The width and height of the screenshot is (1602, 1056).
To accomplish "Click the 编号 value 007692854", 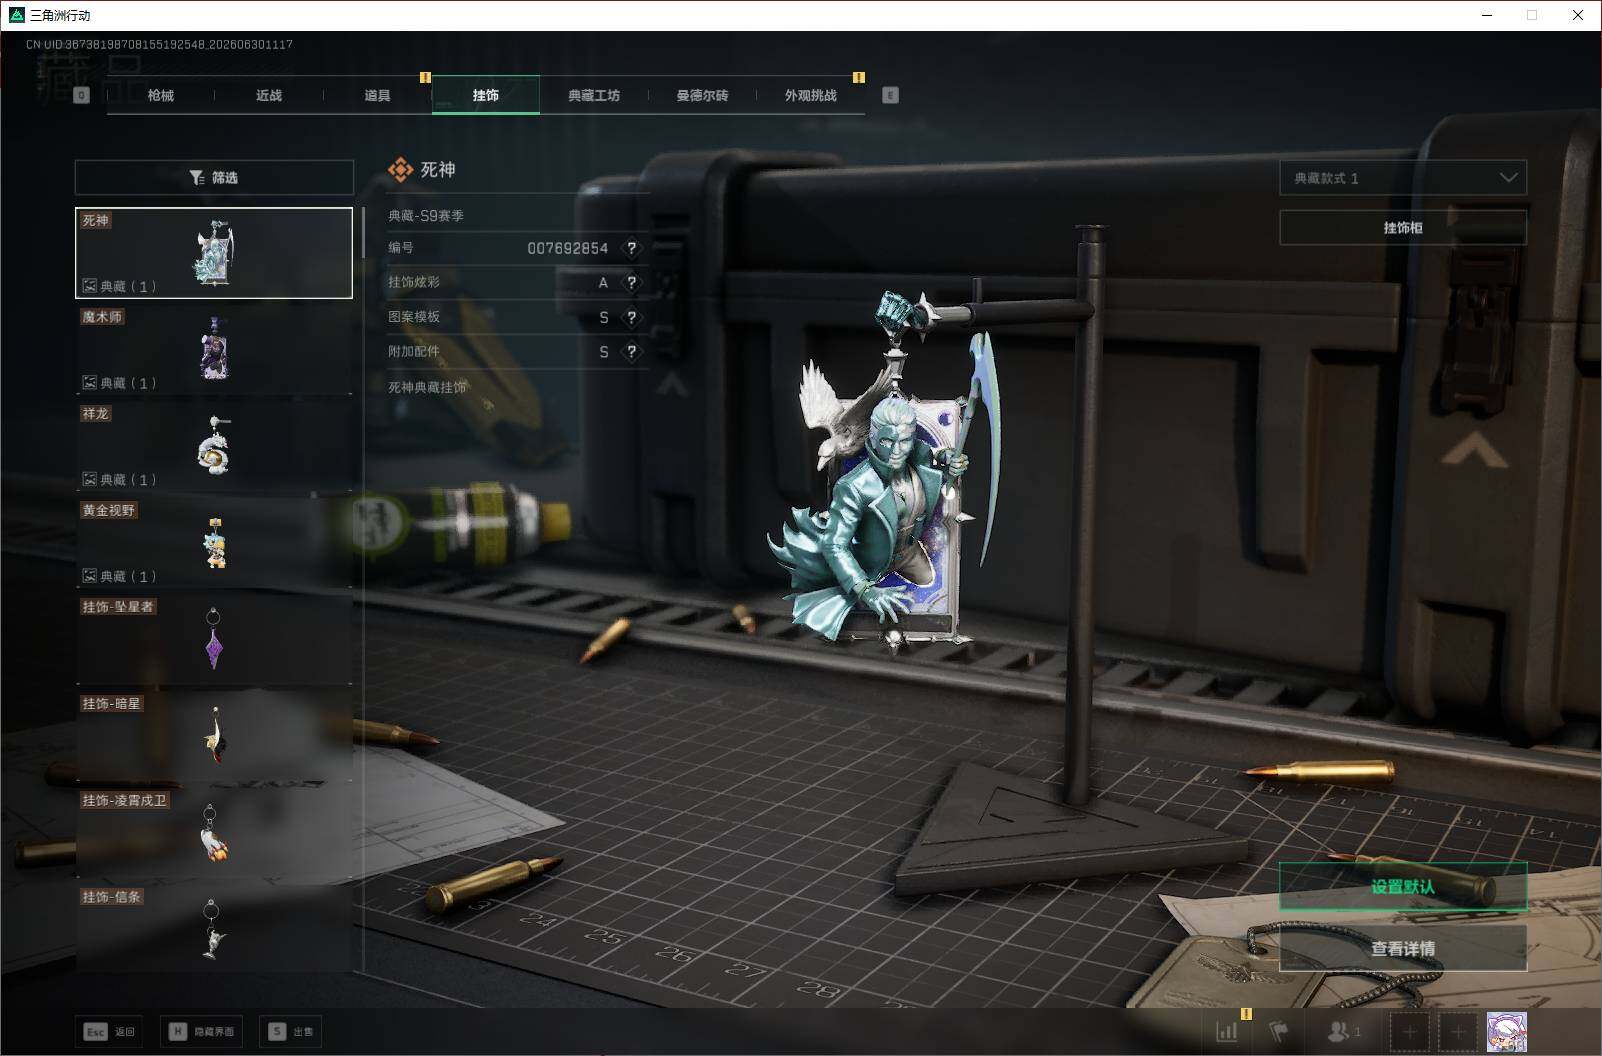I will [x=568, y=248].
